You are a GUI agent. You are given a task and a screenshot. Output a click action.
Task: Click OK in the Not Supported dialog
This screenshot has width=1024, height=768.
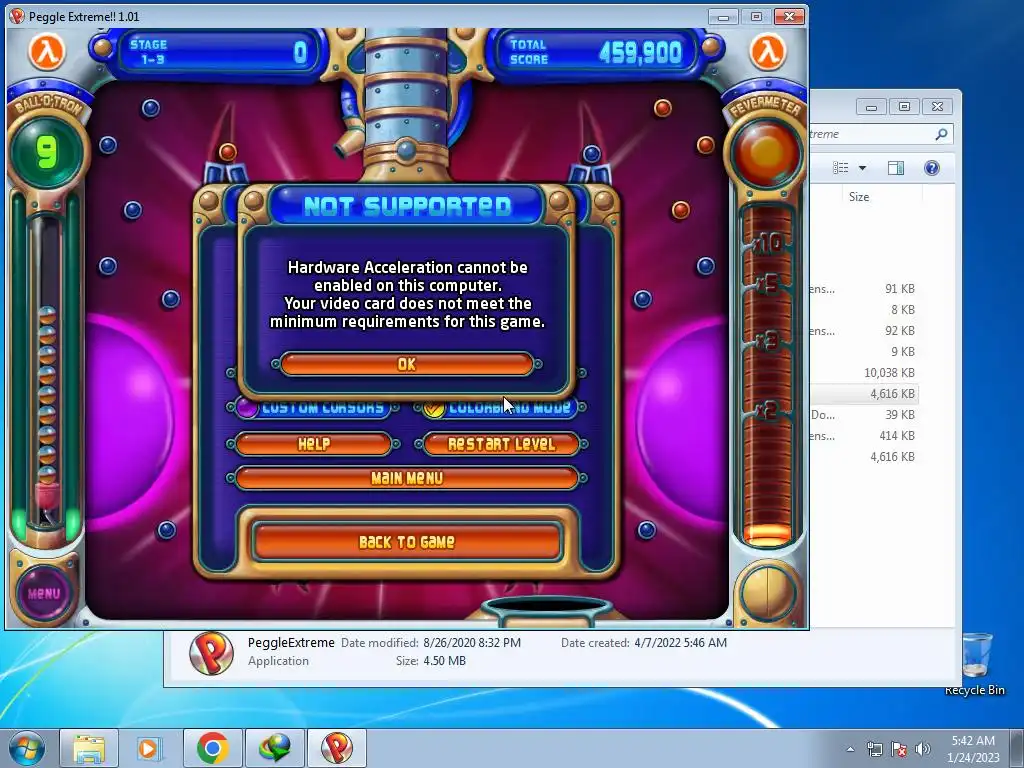tap(407, 364)
